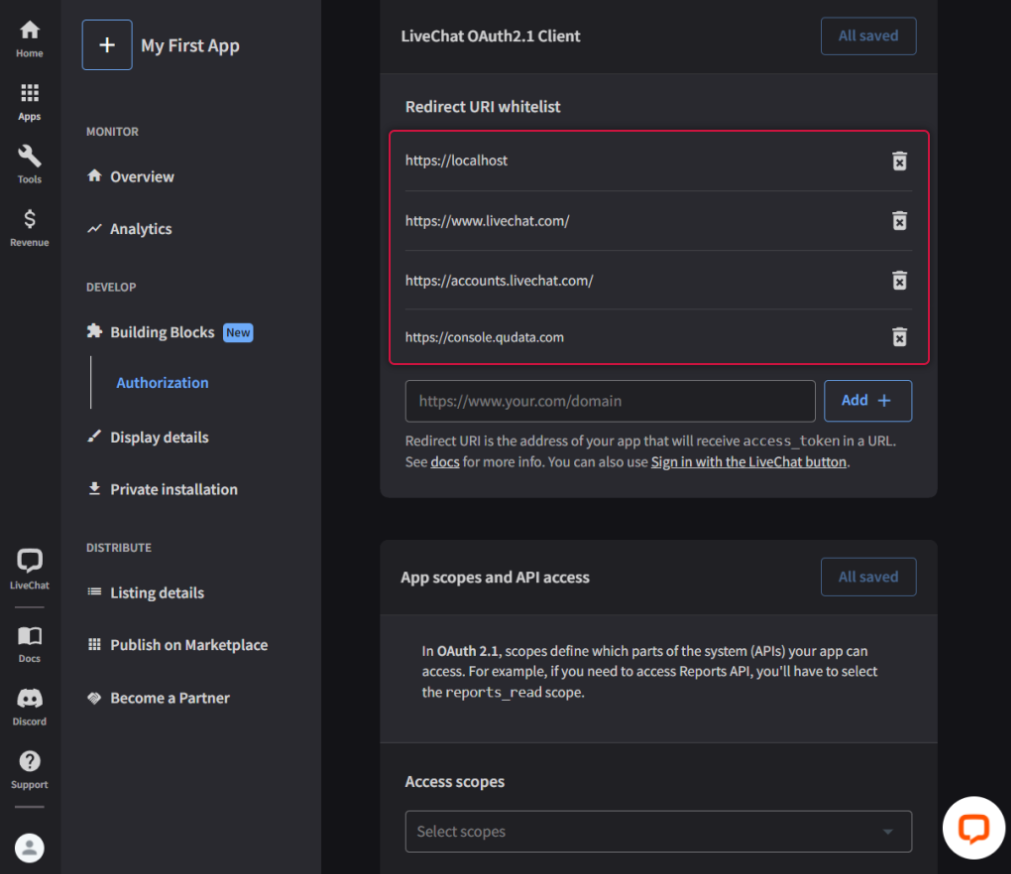
Task: Expand the Select scopes dropdown
Action: 658,832
